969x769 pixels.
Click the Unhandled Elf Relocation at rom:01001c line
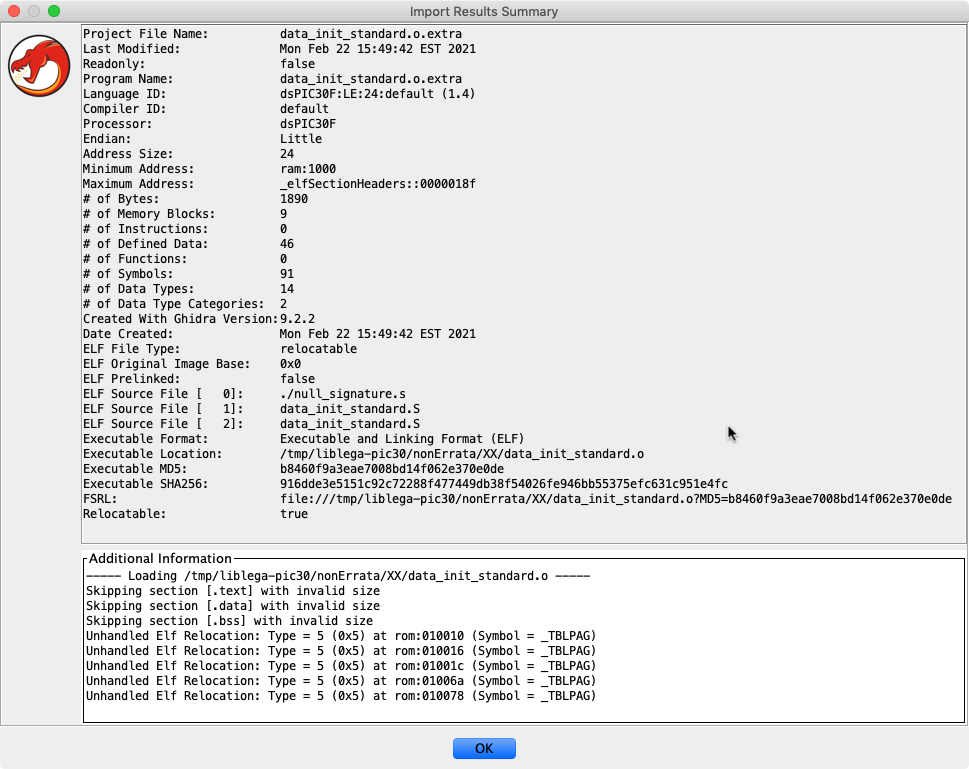pyautogui.click(x=341, y=666)
